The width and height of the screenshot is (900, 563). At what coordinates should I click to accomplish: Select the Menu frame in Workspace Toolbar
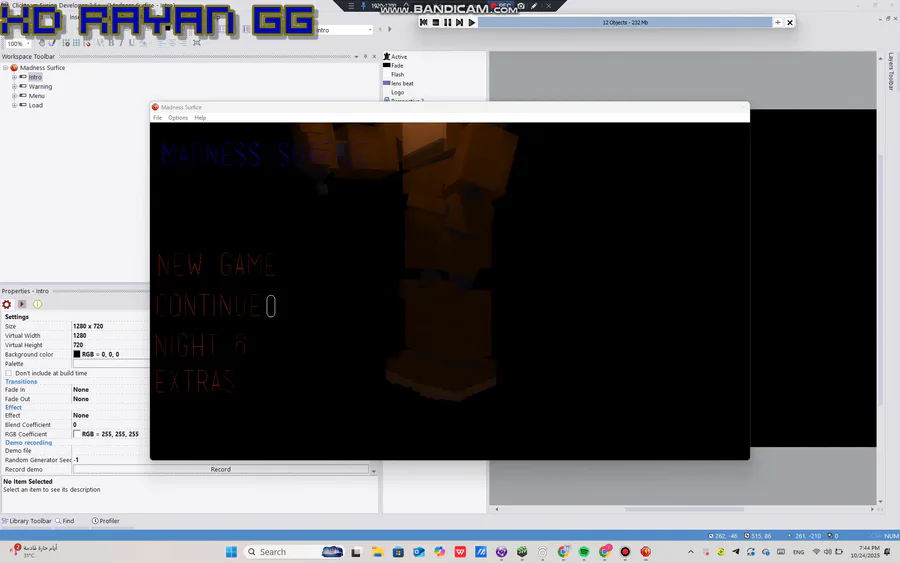[36, 96]
